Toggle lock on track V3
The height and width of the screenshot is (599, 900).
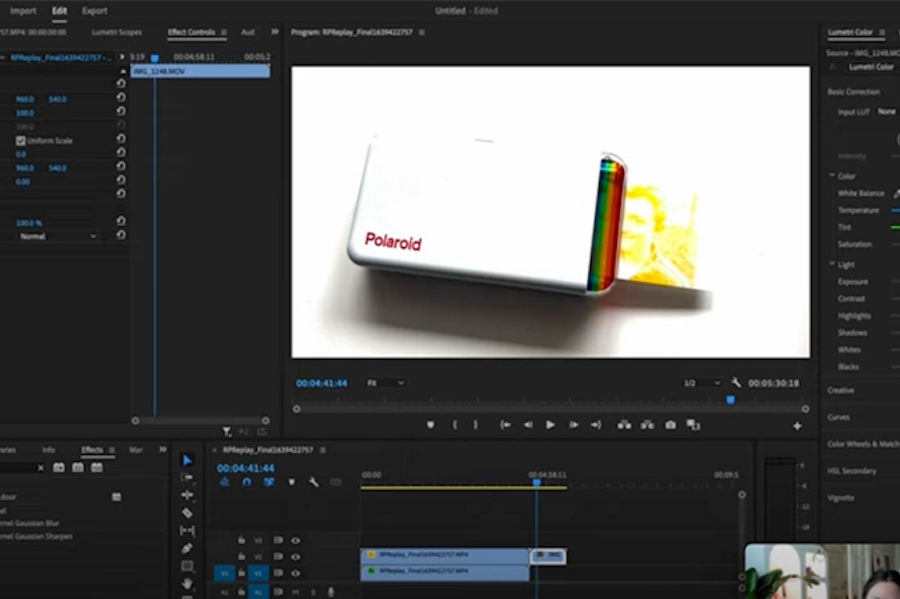242,540
